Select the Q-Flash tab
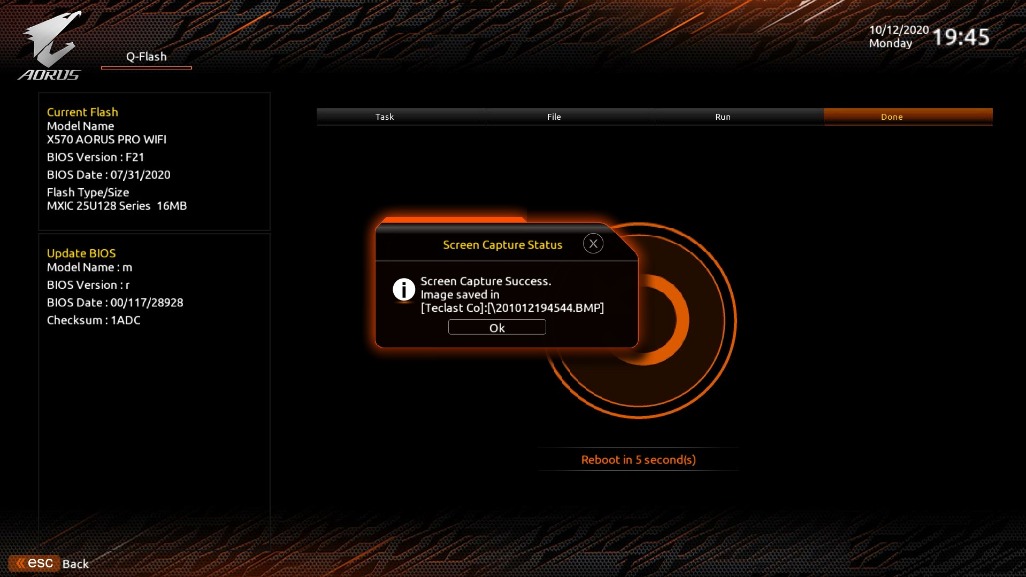This screenshot has width=1026, height=577. coord(147,57)
